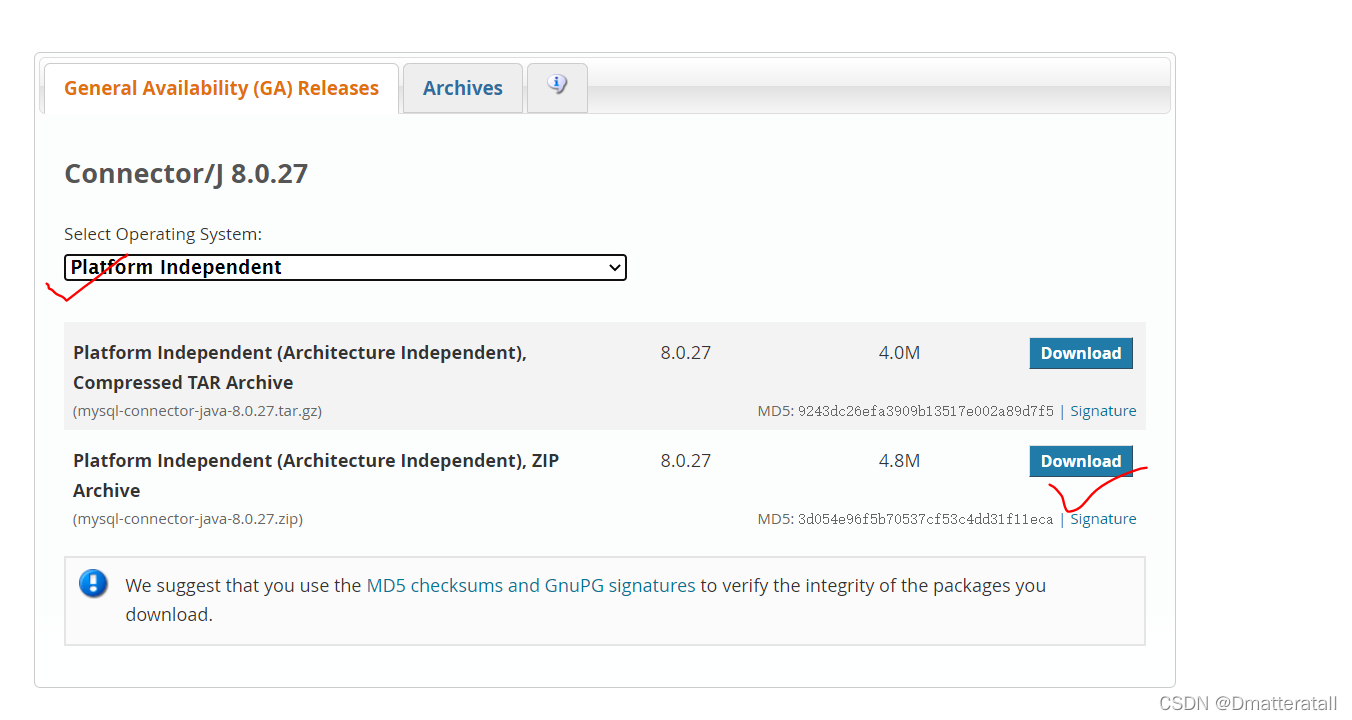Image resolution: width=1352 pixels, height=720 pixels.
Task: Select the MD5 hash for the tar.gz
Action: [925, 411]
